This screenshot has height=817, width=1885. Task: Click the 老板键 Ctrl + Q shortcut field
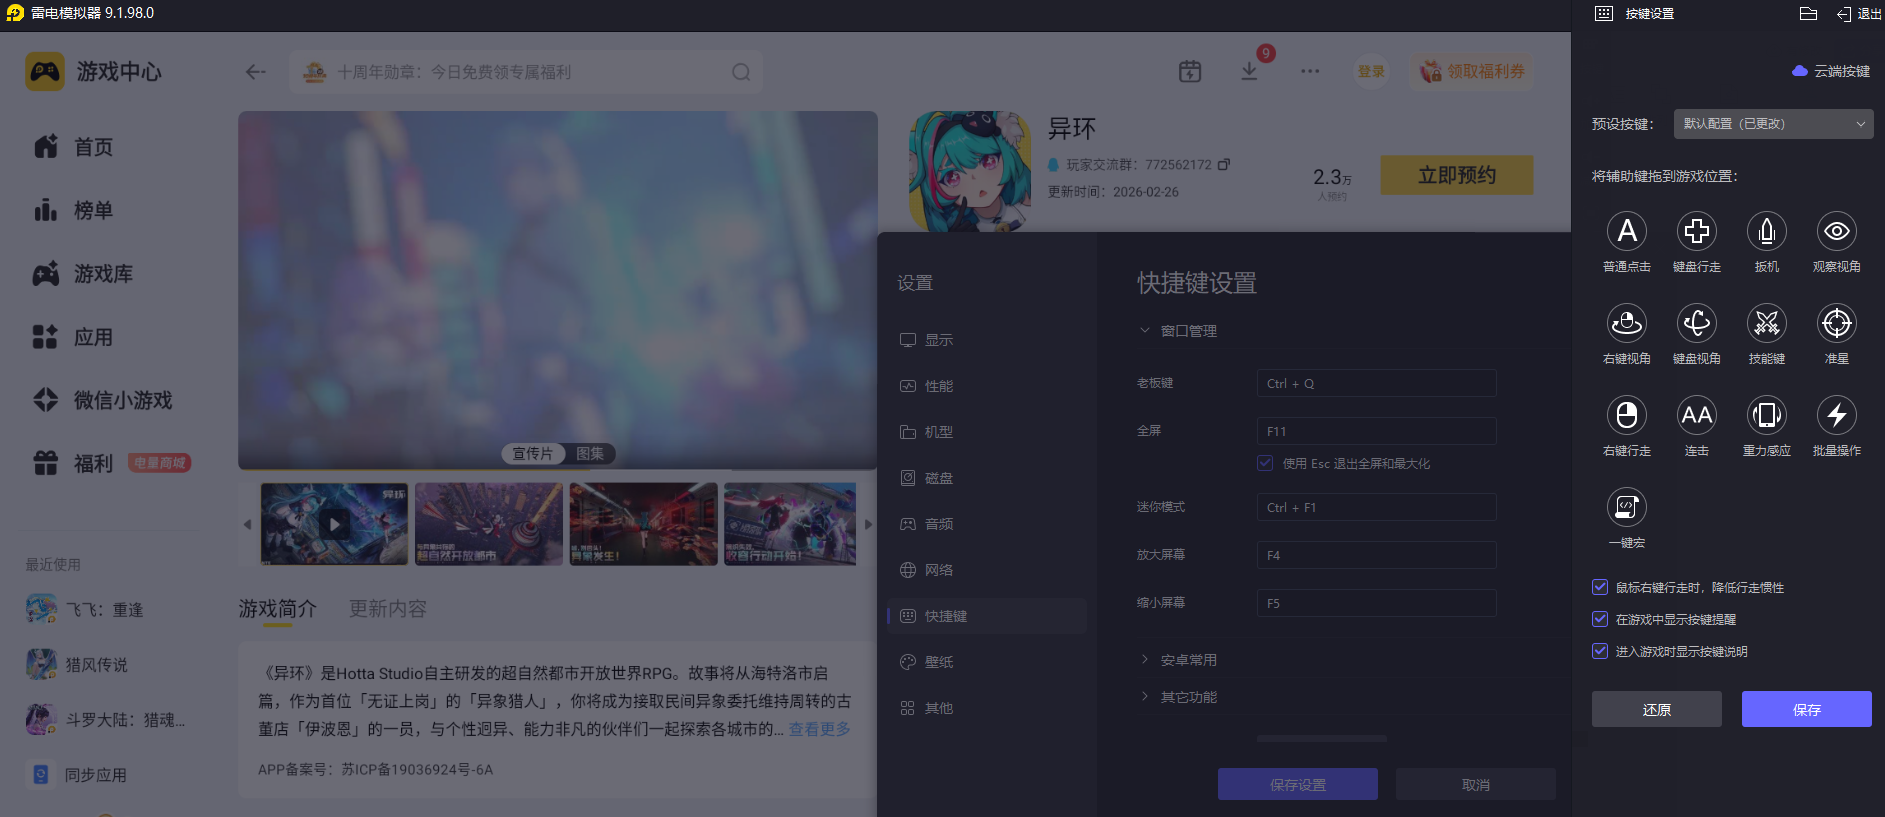point(1376,383)
